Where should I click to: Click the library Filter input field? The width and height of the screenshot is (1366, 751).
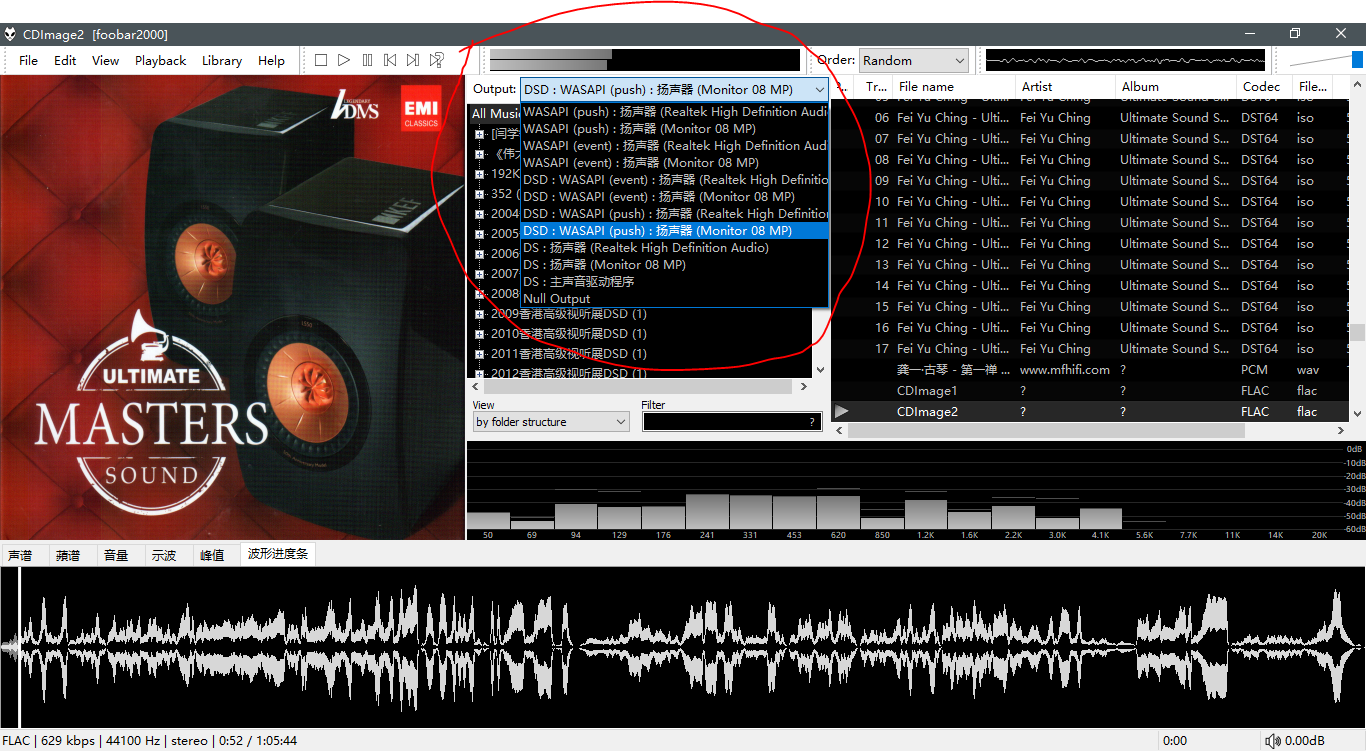(725, 422)
